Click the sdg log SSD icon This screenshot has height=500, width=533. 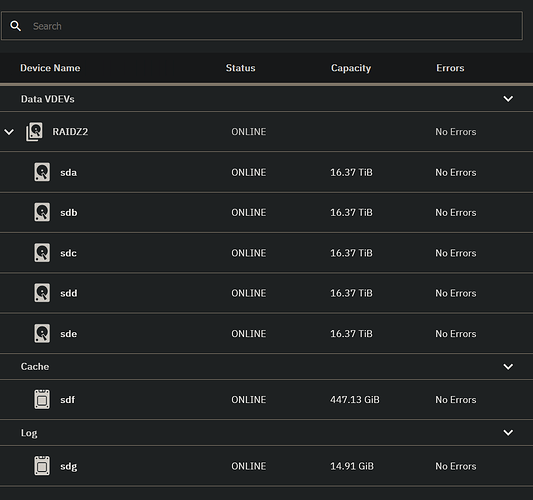point(42,466)
